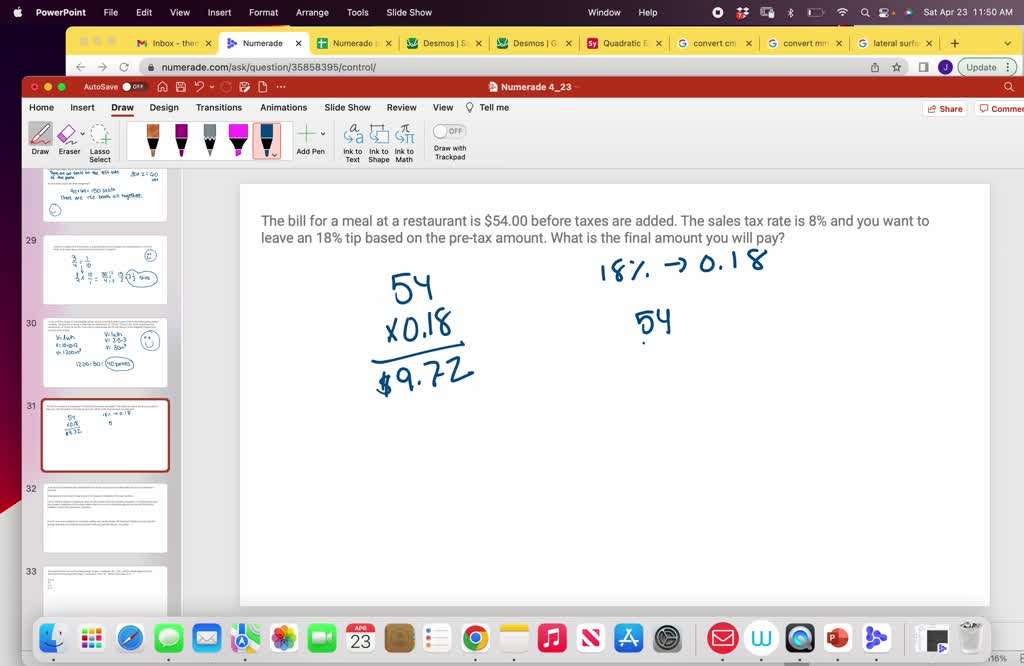
Task: Select slide 32 thumbnail
Action: pyautogui.click(x=105, y=517)
